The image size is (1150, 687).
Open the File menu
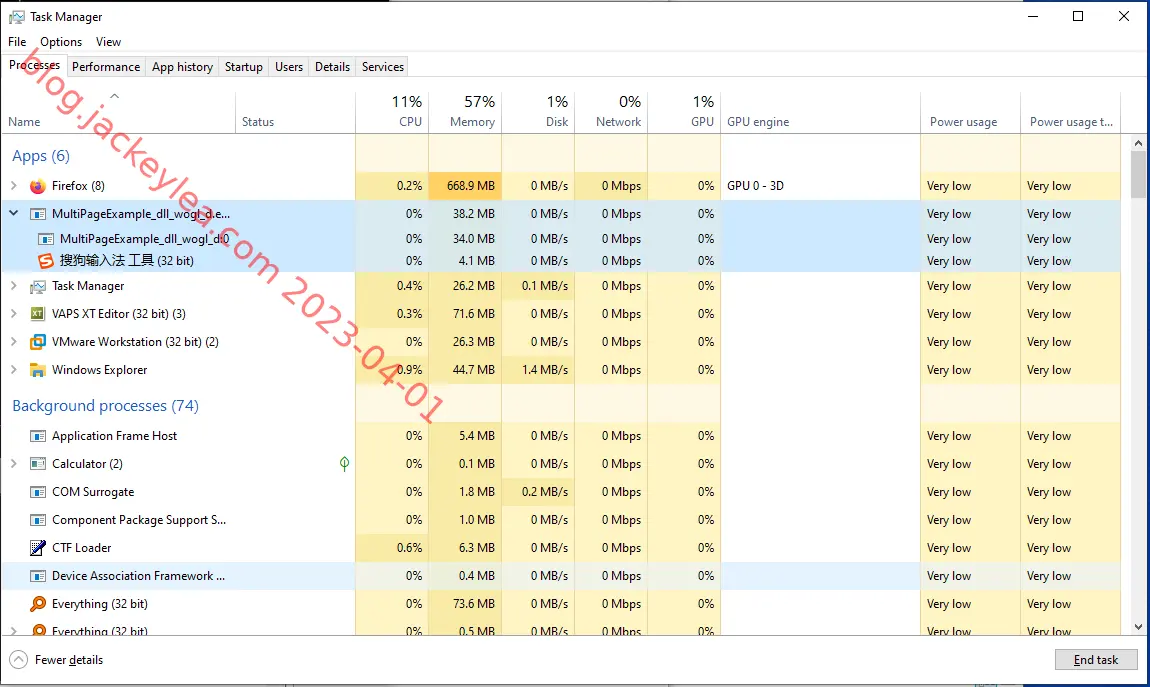click(17, 42)
